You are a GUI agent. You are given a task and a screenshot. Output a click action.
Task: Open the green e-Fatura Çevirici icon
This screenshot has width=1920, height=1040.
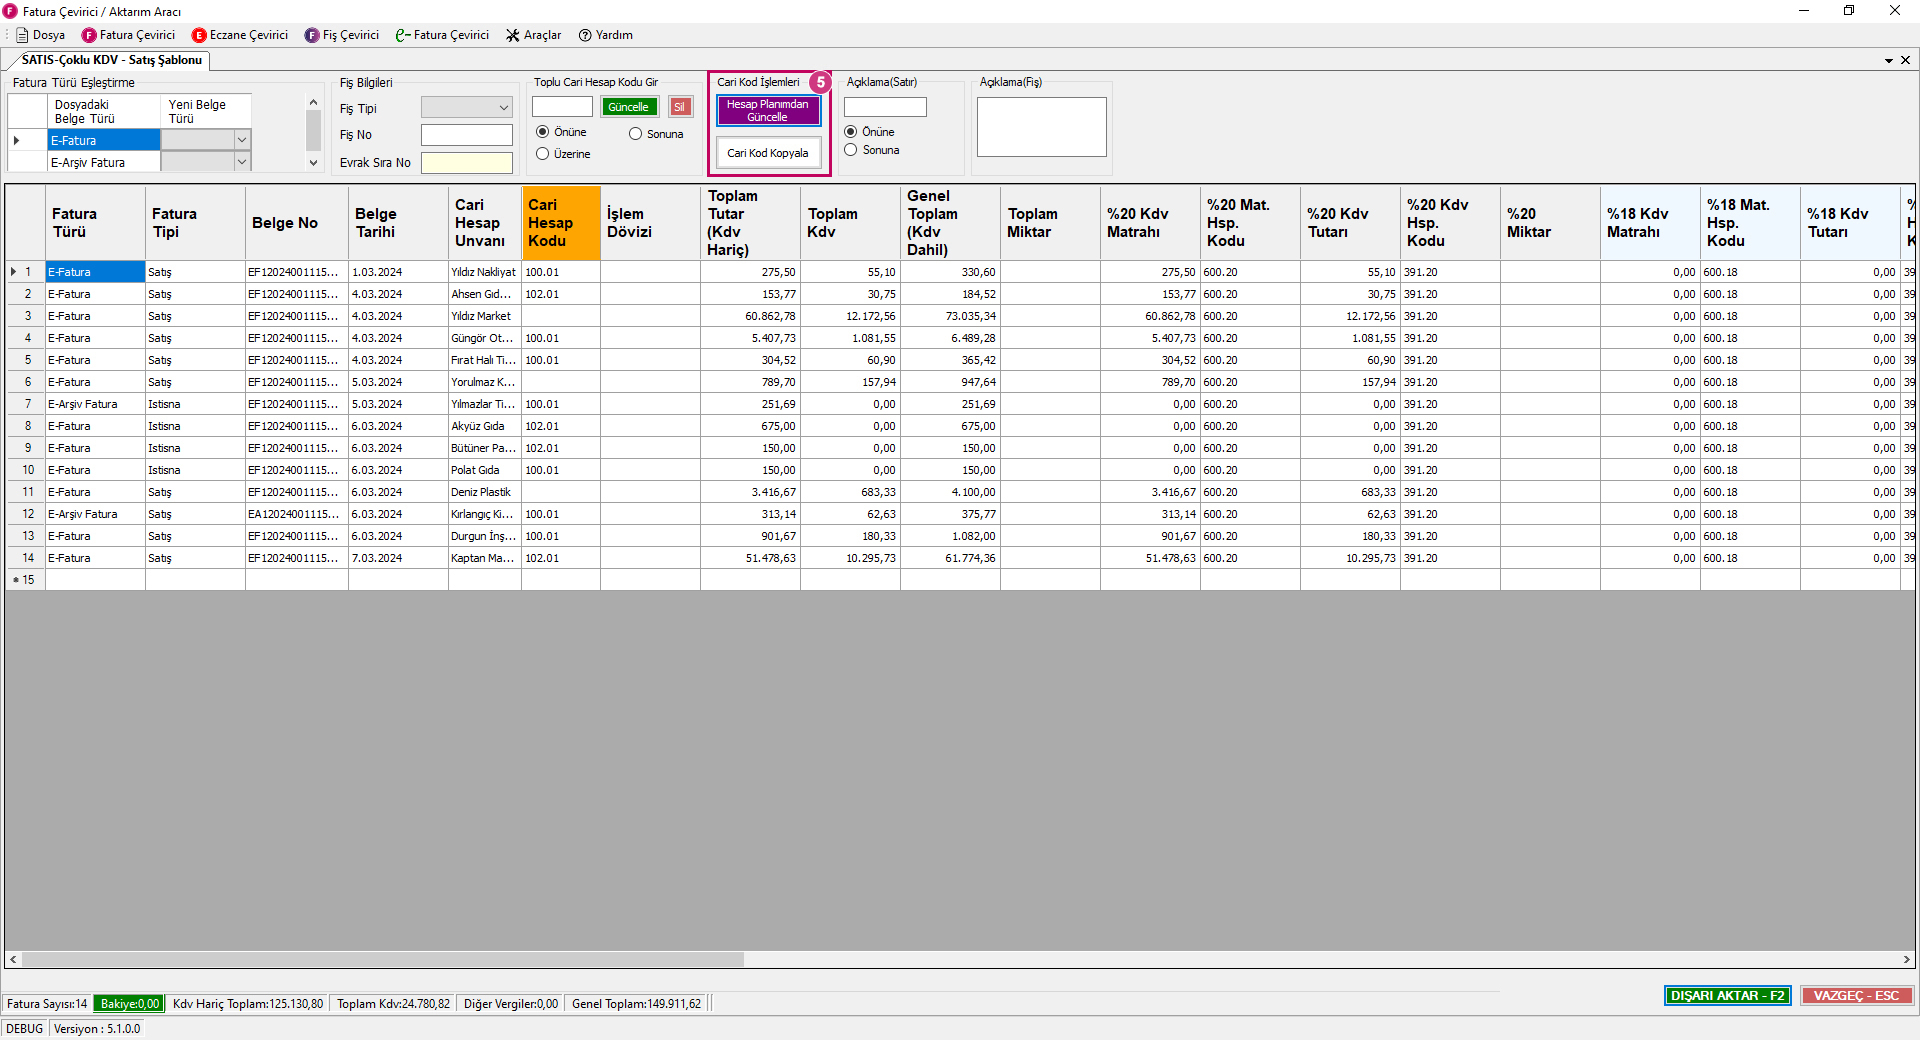pos(403,35)
